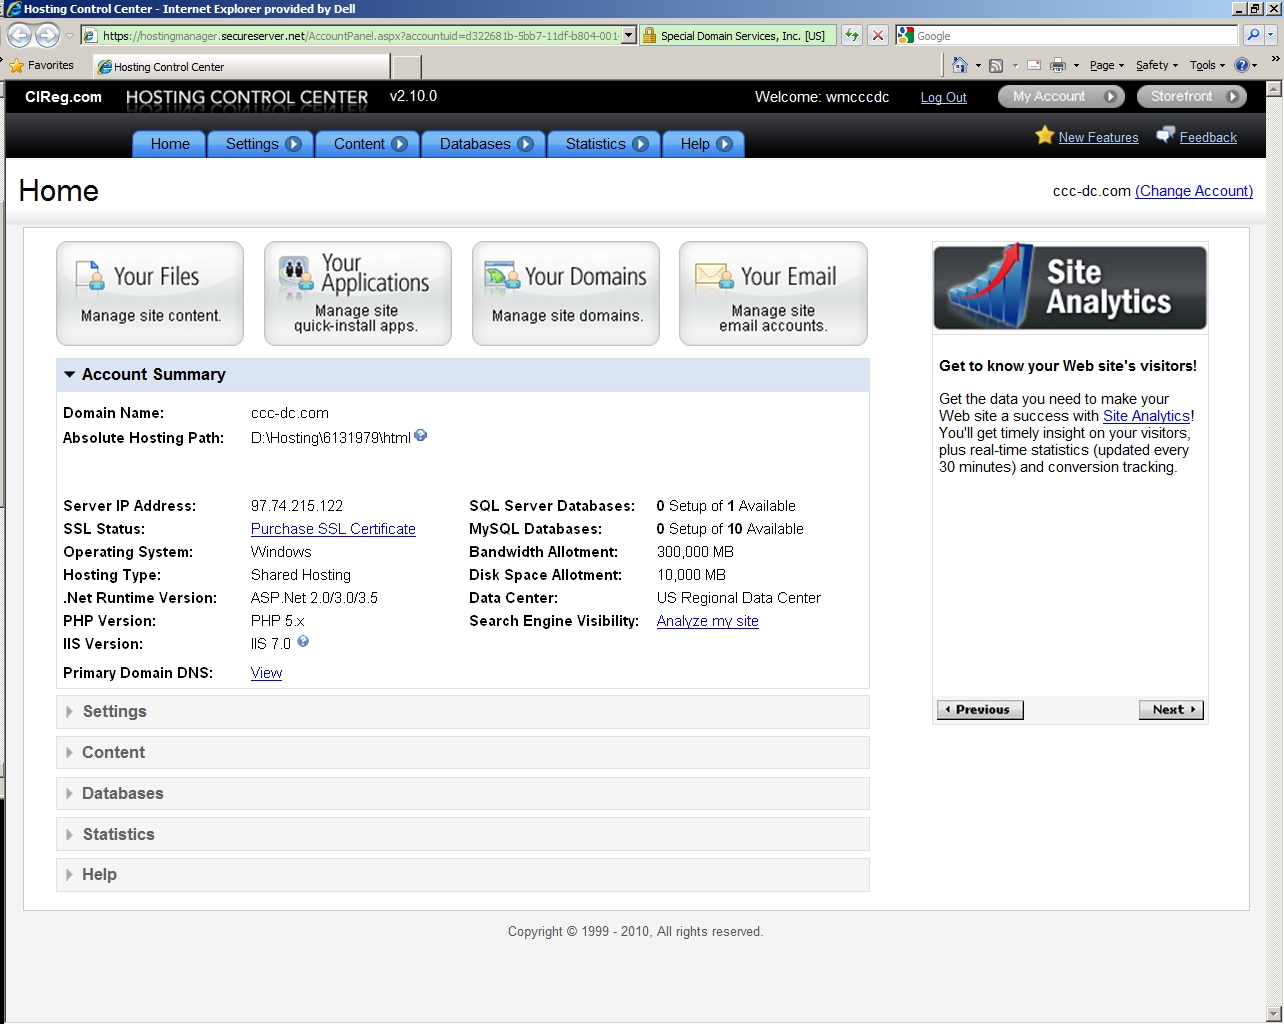Click the Site Analytics banner image
Viewport: 1284px width, 1024px height.
pos(1070,287)
